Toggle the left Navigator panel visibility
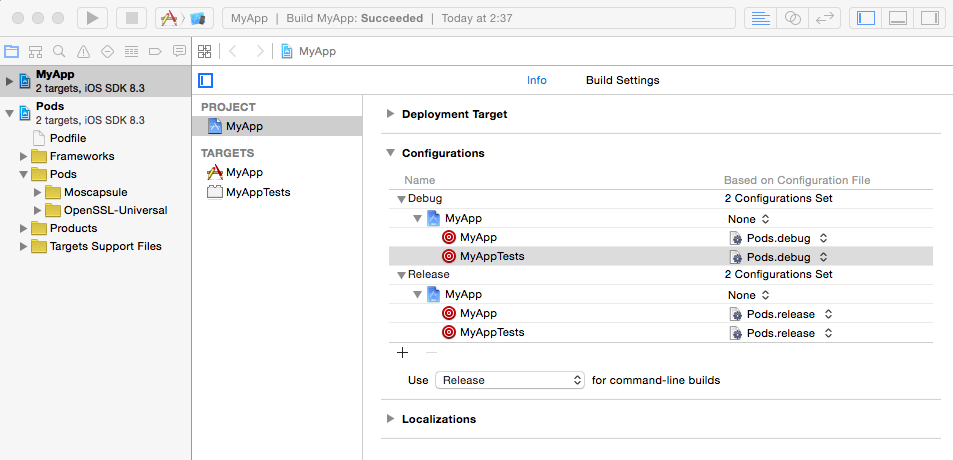953x460 pixels. pyautogui.click(x=866, y=18)
